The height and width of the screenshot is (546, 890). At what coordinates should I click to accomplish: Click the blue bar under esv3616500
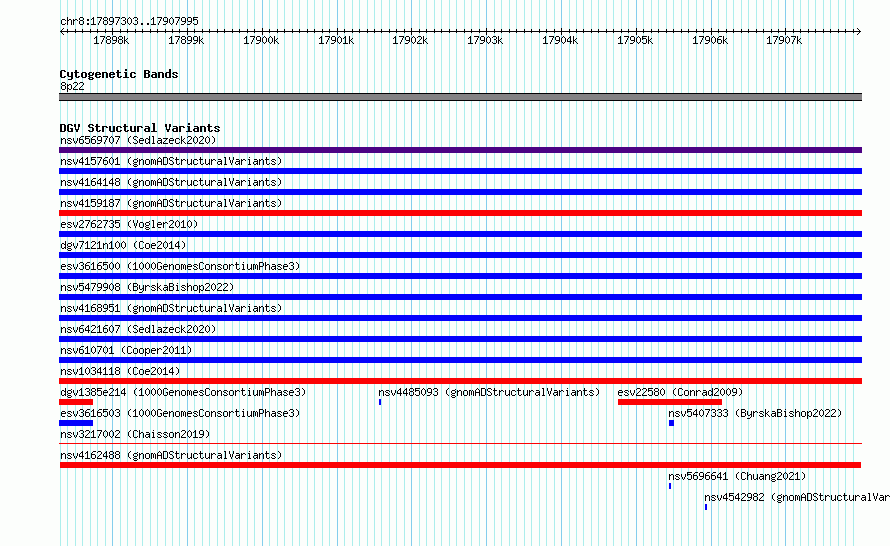coord(460,276)
